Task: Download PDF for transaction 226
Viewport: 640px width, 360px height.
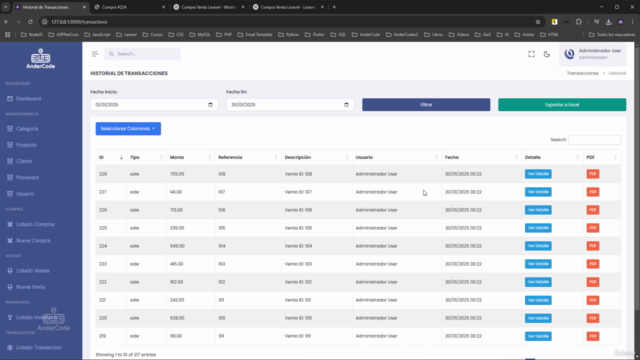Action: click(593, 210)
